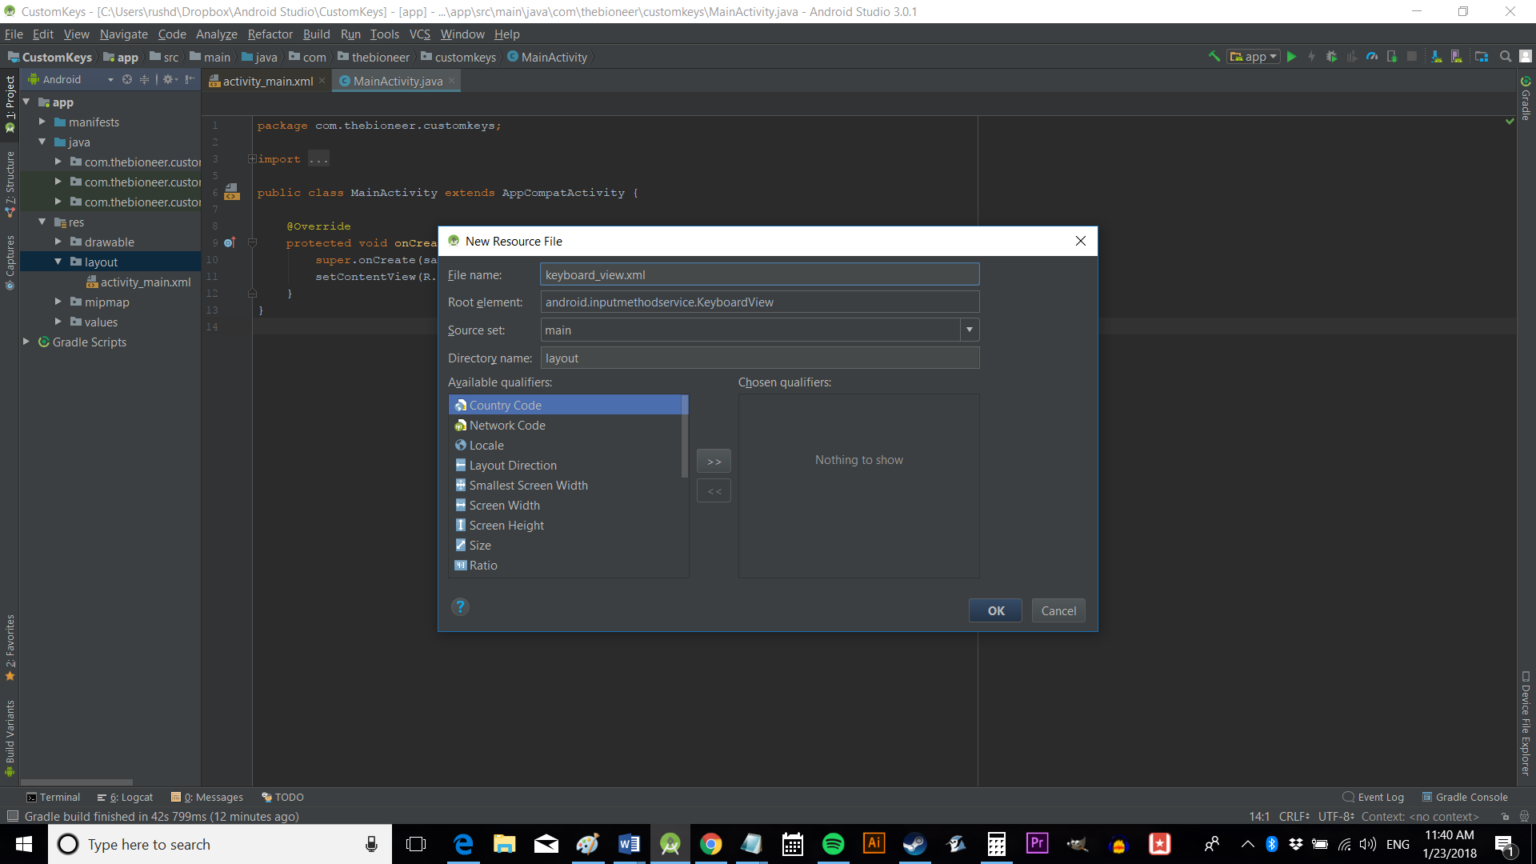Open the Refactor menu
The height and width of the screenshot is (864, 1536).
pyautogui.click(x=270, y=34)
